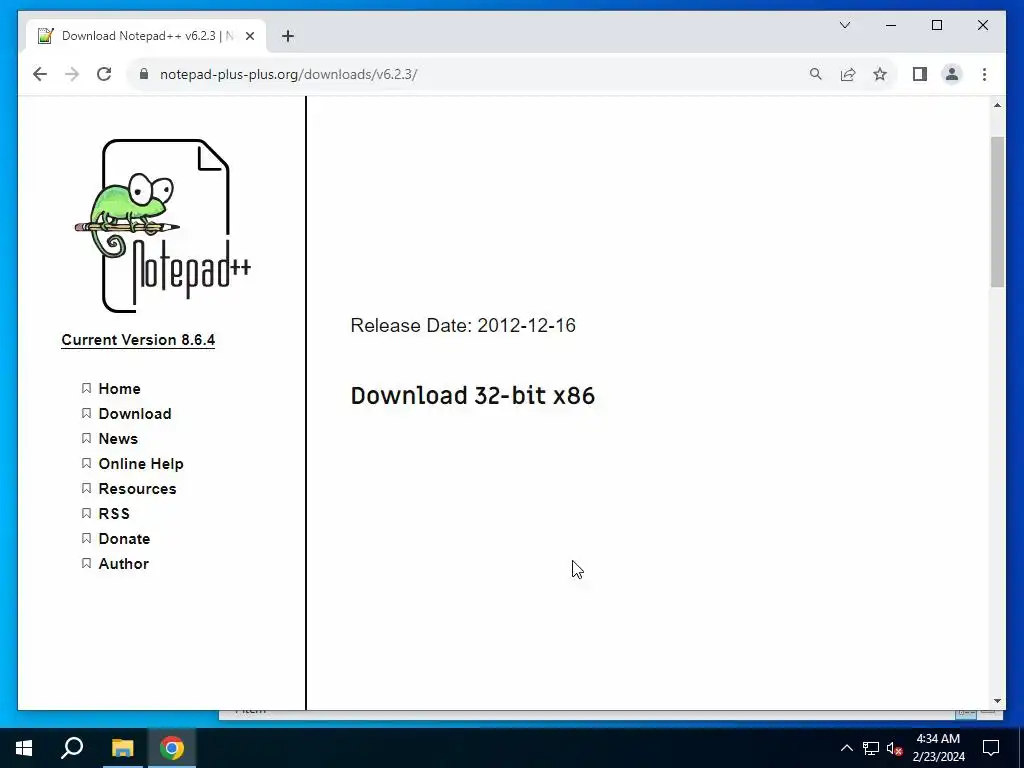The width and height of the screenshot is (1024, 768).
Task: Click the Notepad++ chameleon logo
Action: (163, 226)
